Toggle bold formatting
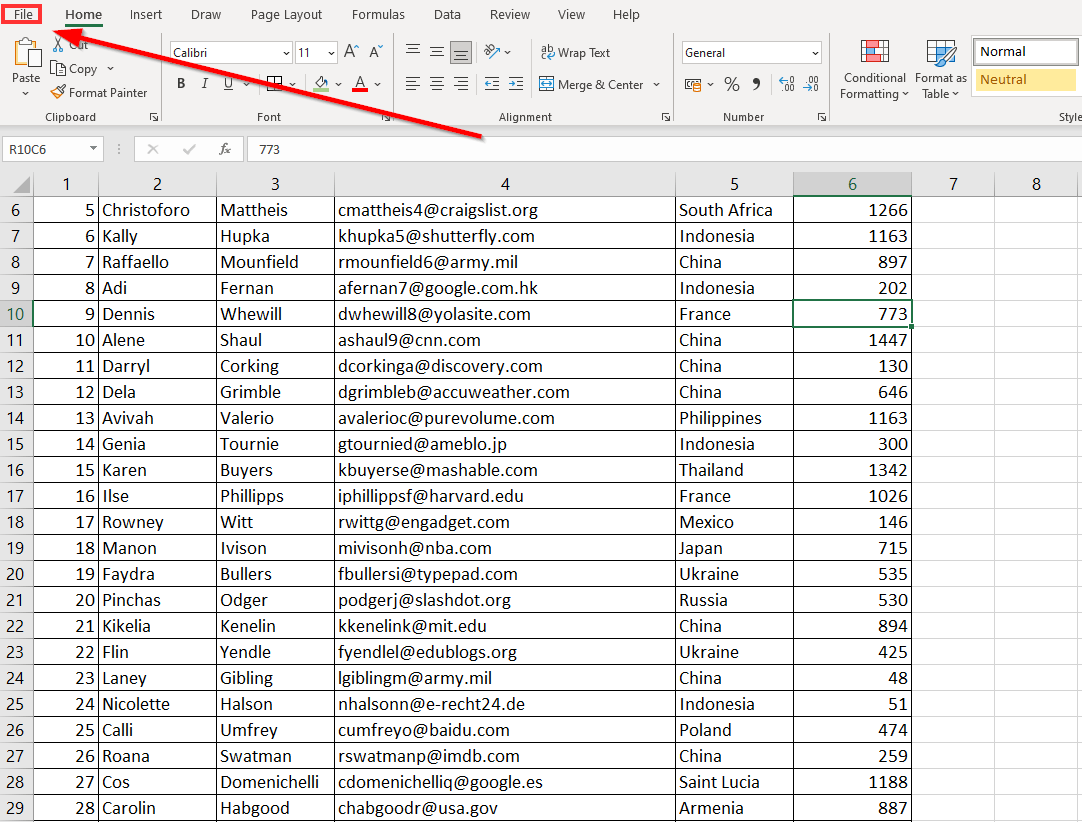Viewport: 1082px width, 822px height. tap(180, 84)
